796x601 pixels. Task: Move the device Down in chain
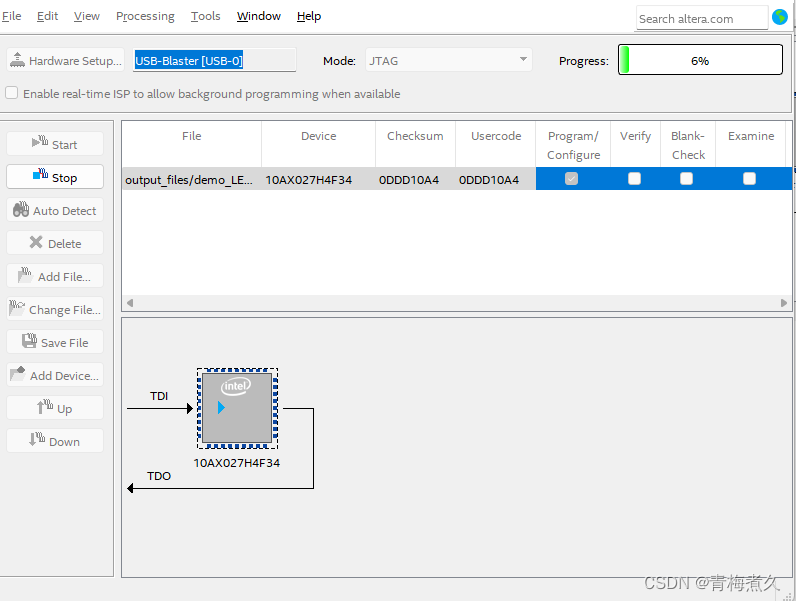coord(55,441)
